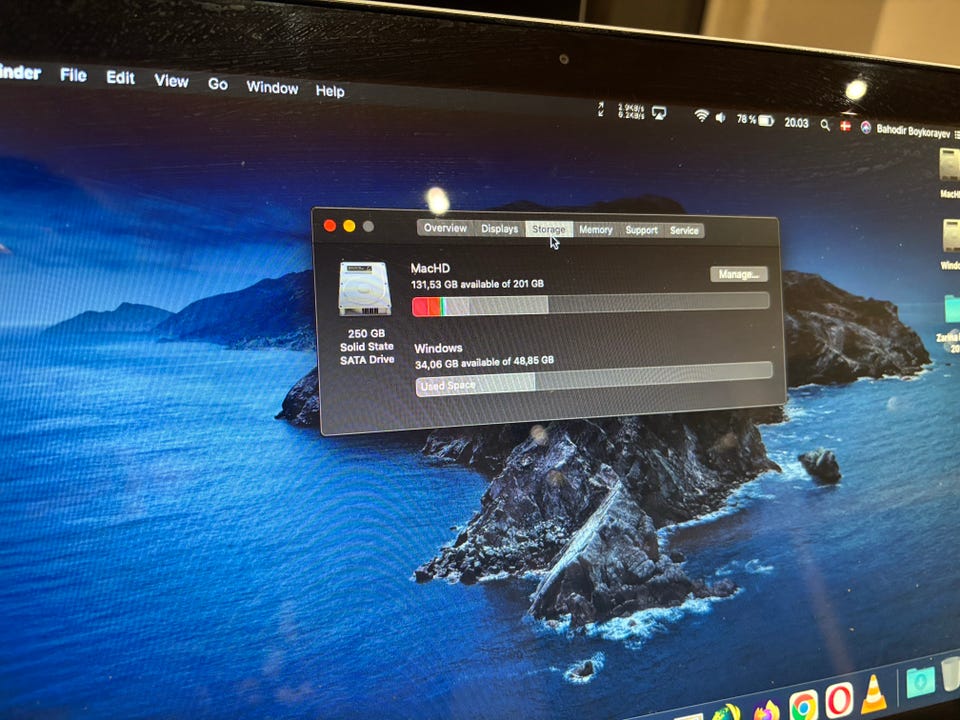Click the red segment of MacHD storage bar
The image size is (960, 720).
pos(426,307)
